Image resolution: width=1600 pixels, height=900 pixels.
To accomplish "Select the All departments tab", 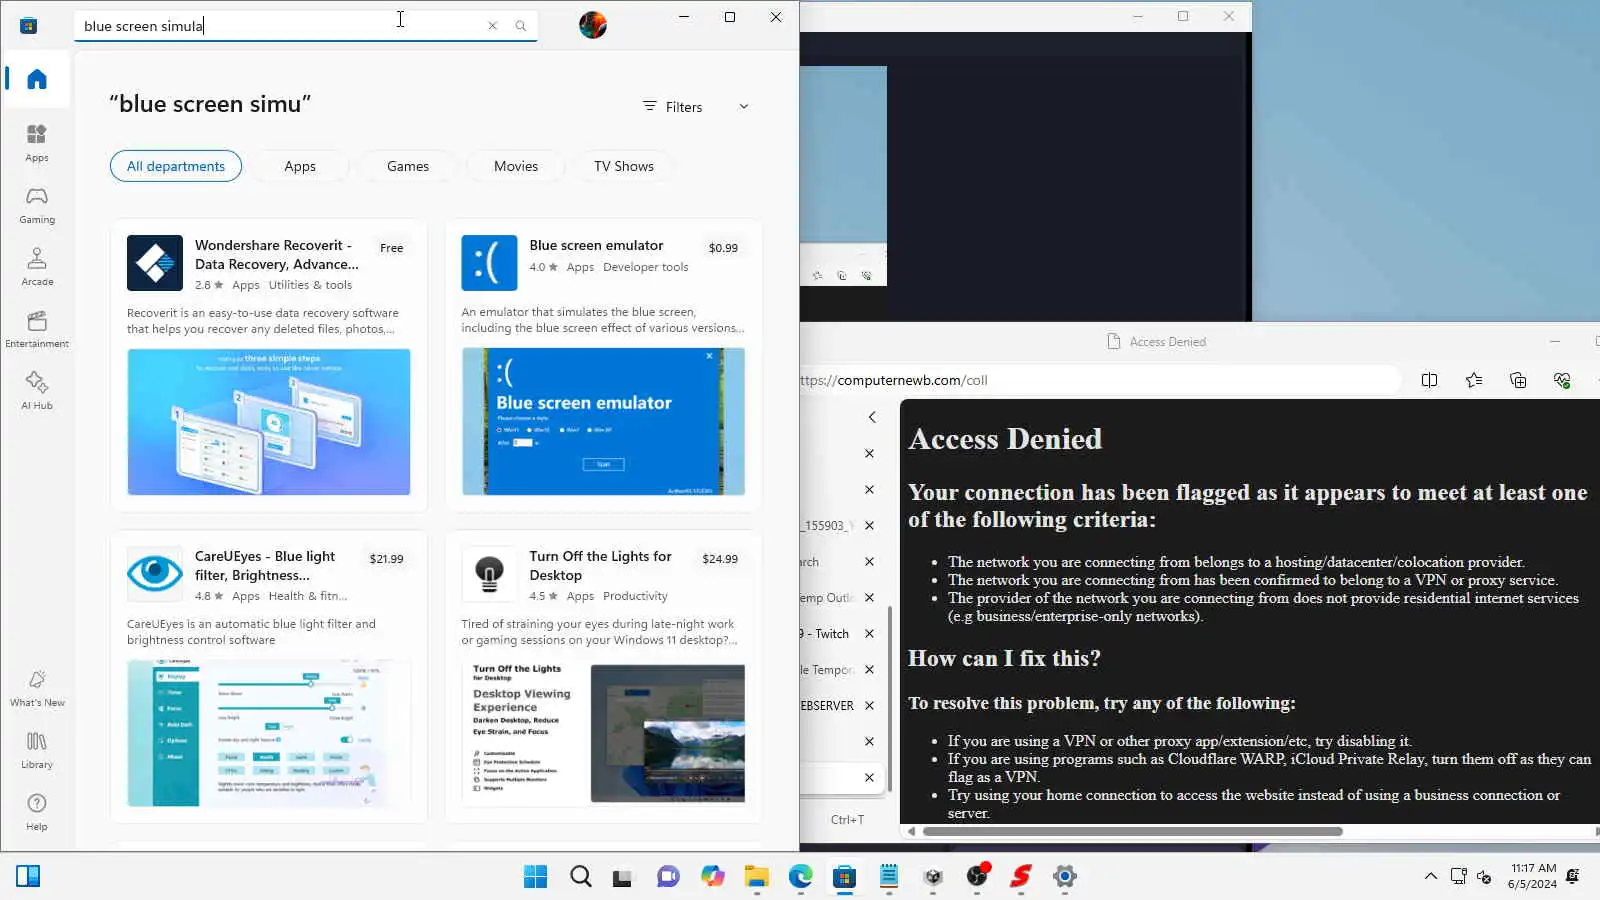I will (x=176, y=166).
